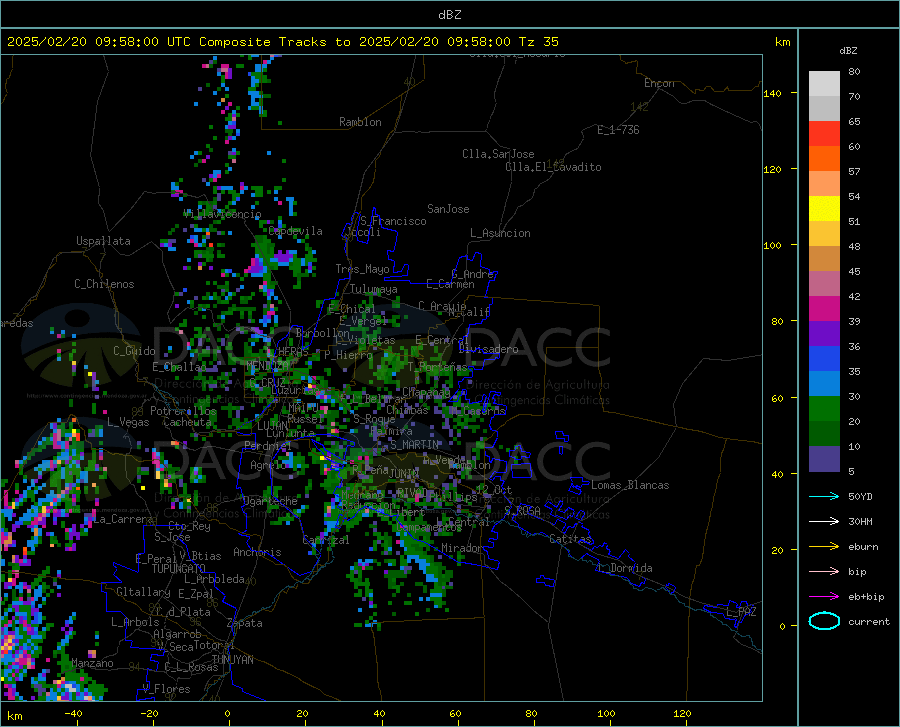Click the S_Francisco map label
900x727 pixels.
click(x=393, y=221)
